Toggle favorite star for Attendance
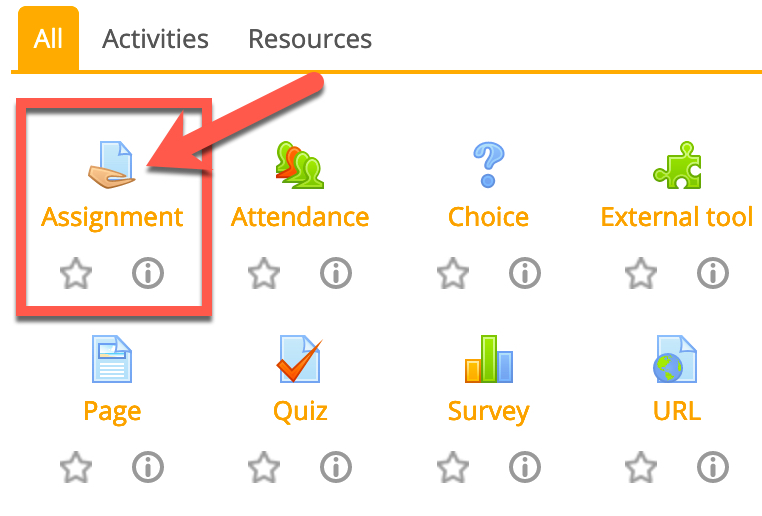The width and height of the screenshot is (762, 516). click(x=264, y=272)
